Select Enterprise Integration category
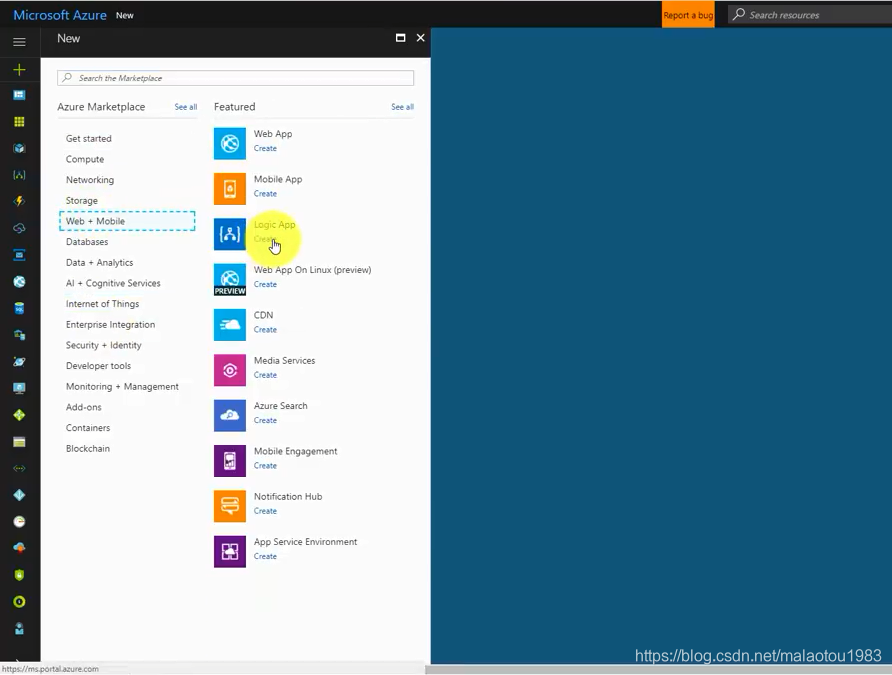Image resolution: width=892 pixels, height=675 pixels. 110,324
